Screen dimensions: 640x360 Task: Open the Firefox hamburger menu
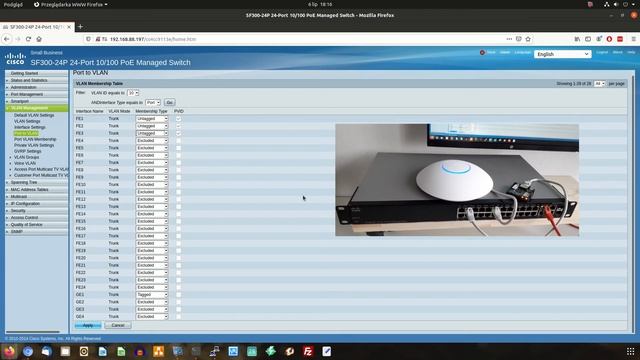pos(633,39)
